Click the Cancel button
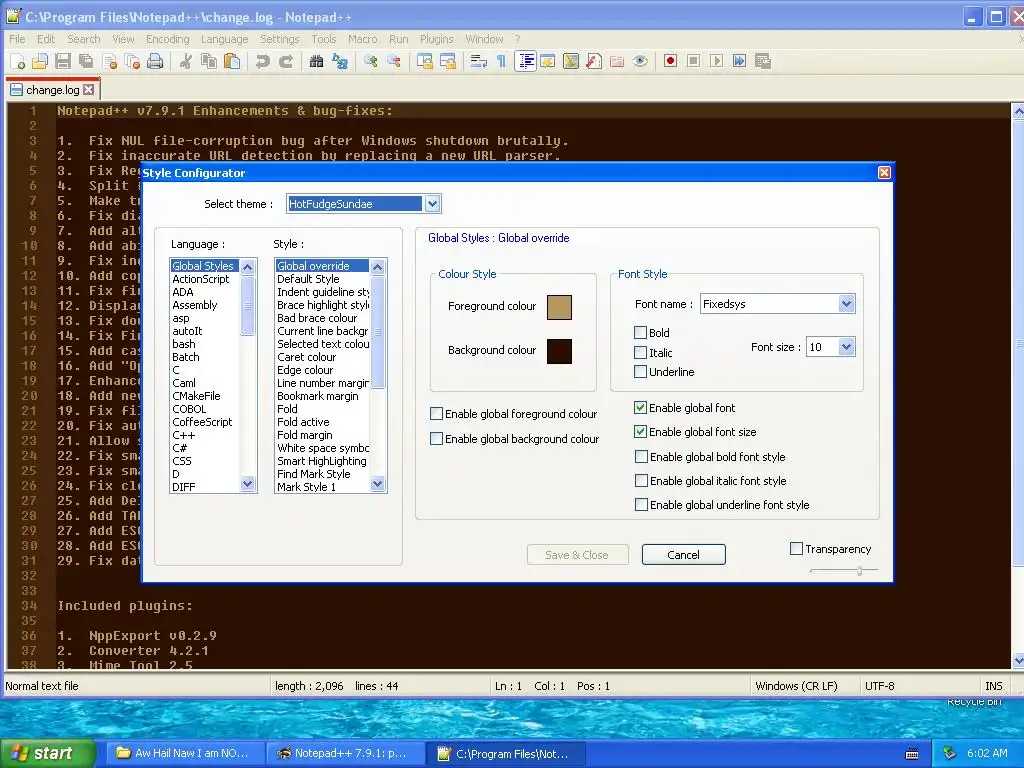1024x768 pixels. 683,554
